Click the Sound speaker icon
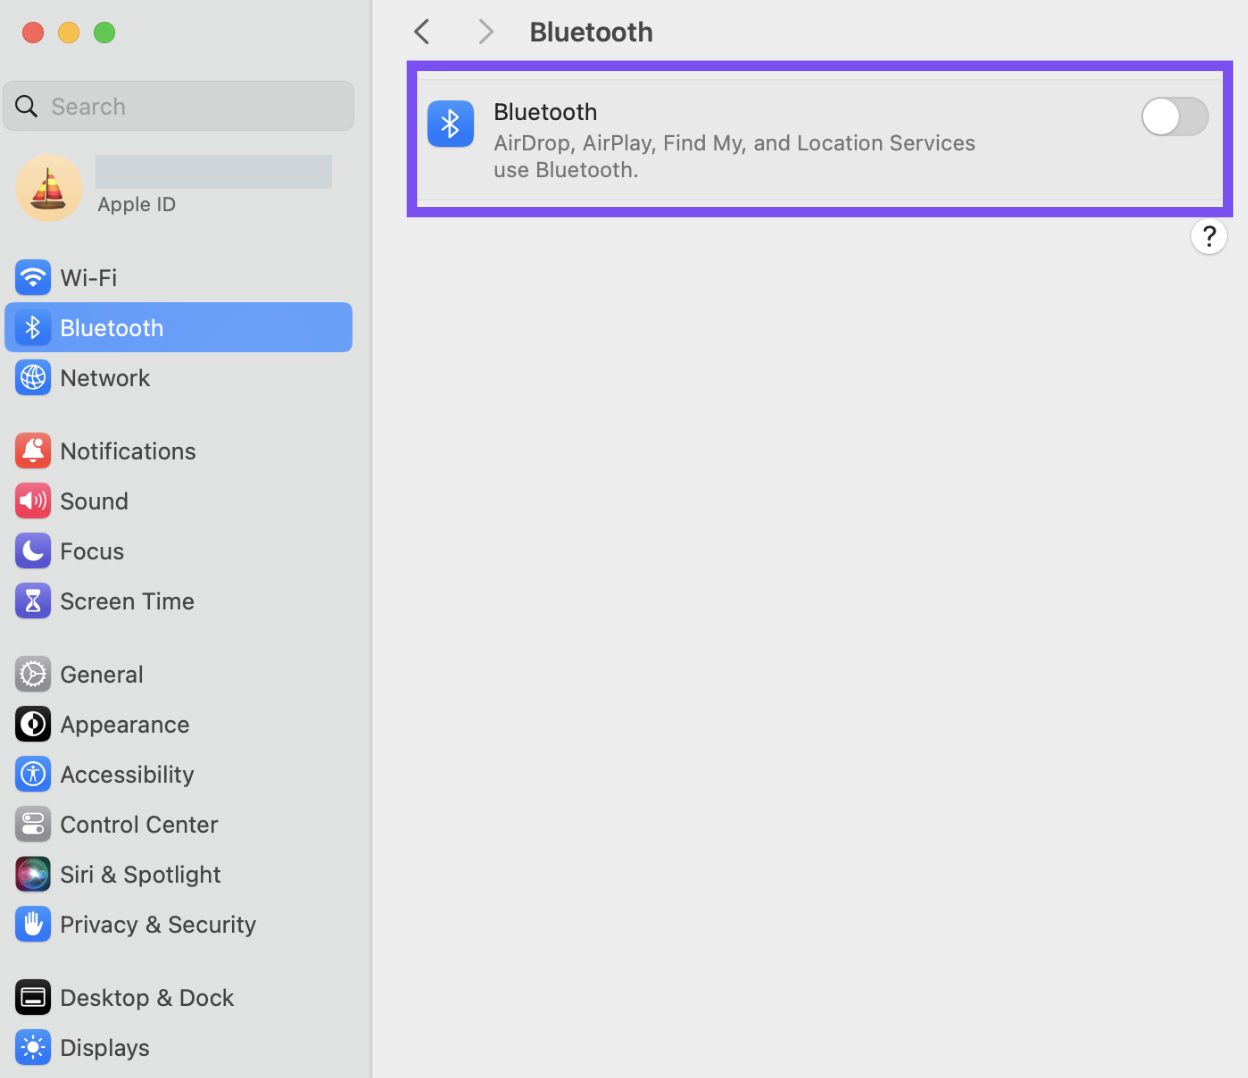Viewport: 1248px width, 1078px height. click(x=33, y=501)
